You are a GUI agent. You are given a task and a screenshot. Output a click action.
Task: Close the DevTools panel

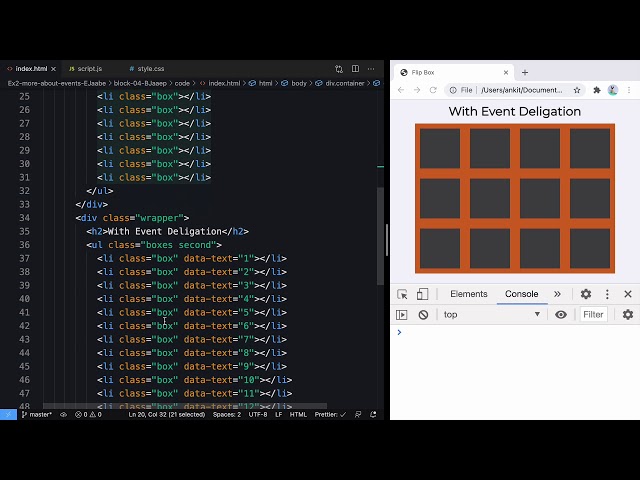click(x=628, y=294)
